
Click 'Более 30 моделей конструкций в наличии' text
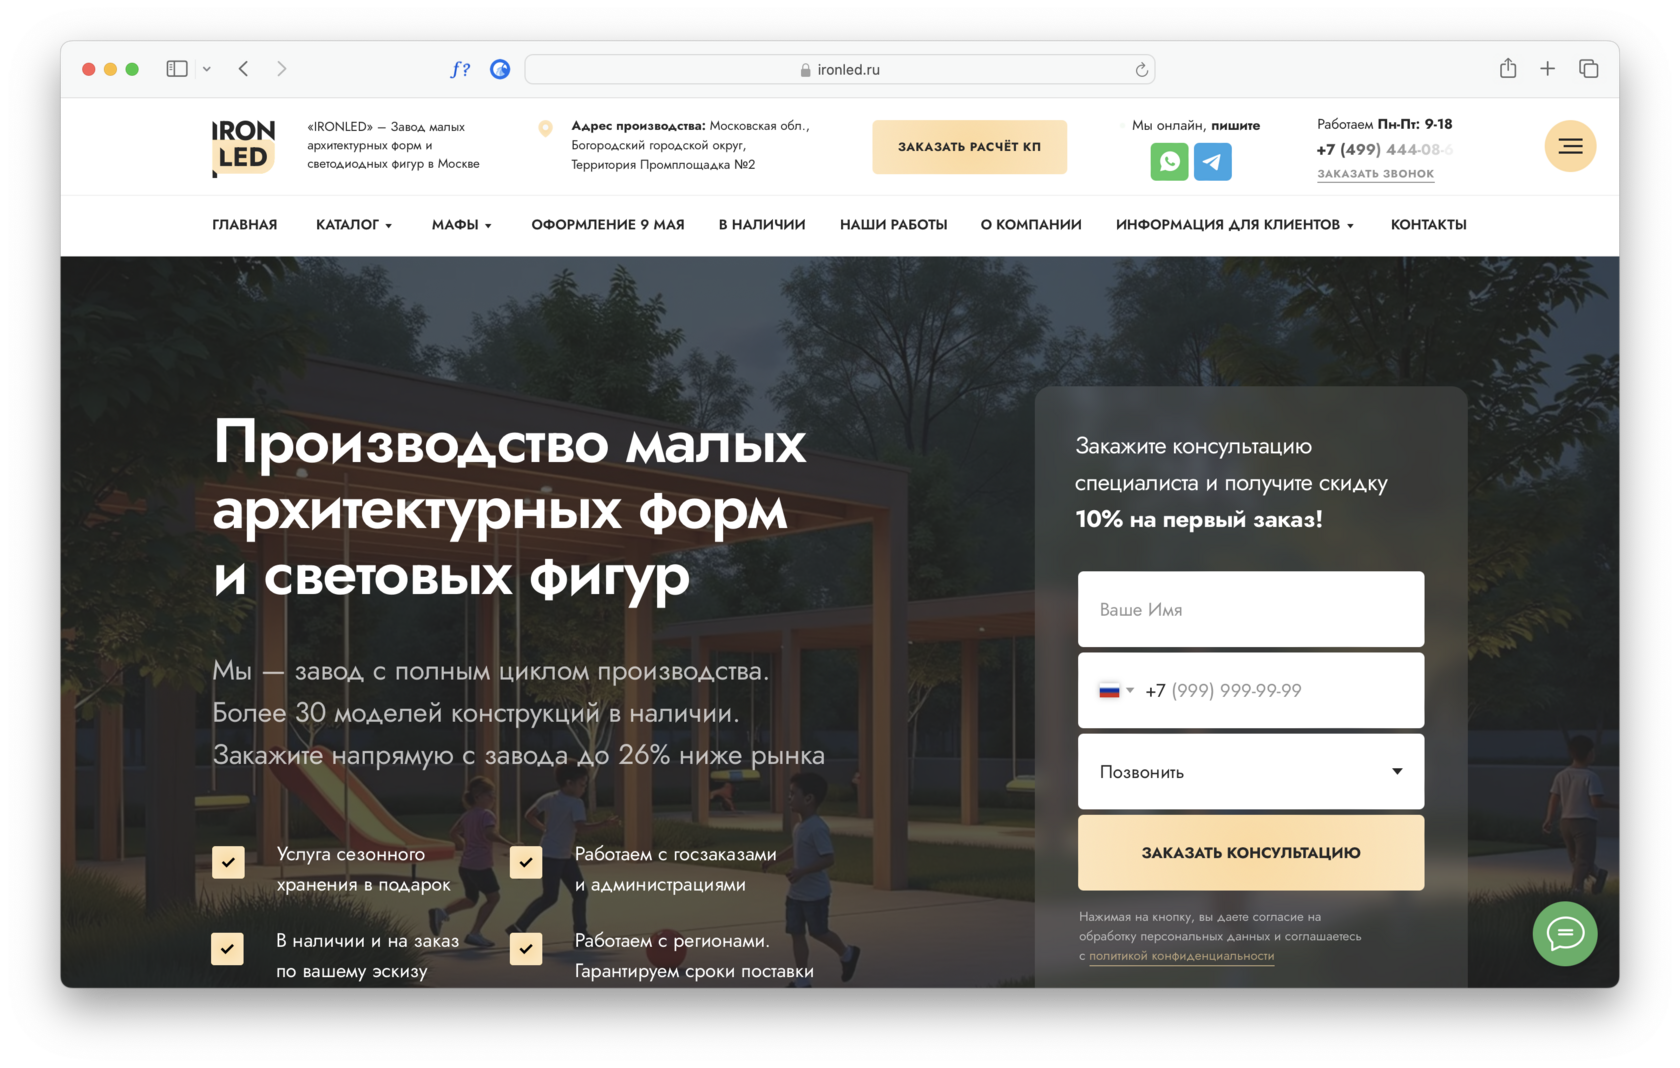point(476,713)
